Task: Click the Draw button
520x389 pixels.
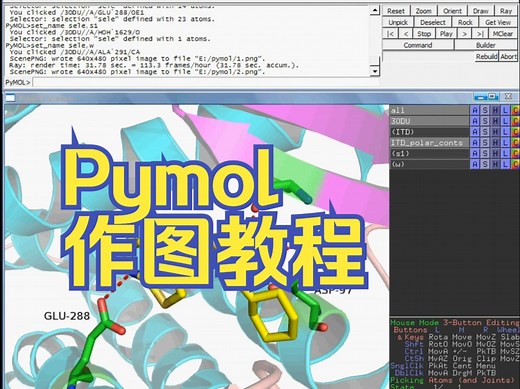Action: click(x=481, y=11)
